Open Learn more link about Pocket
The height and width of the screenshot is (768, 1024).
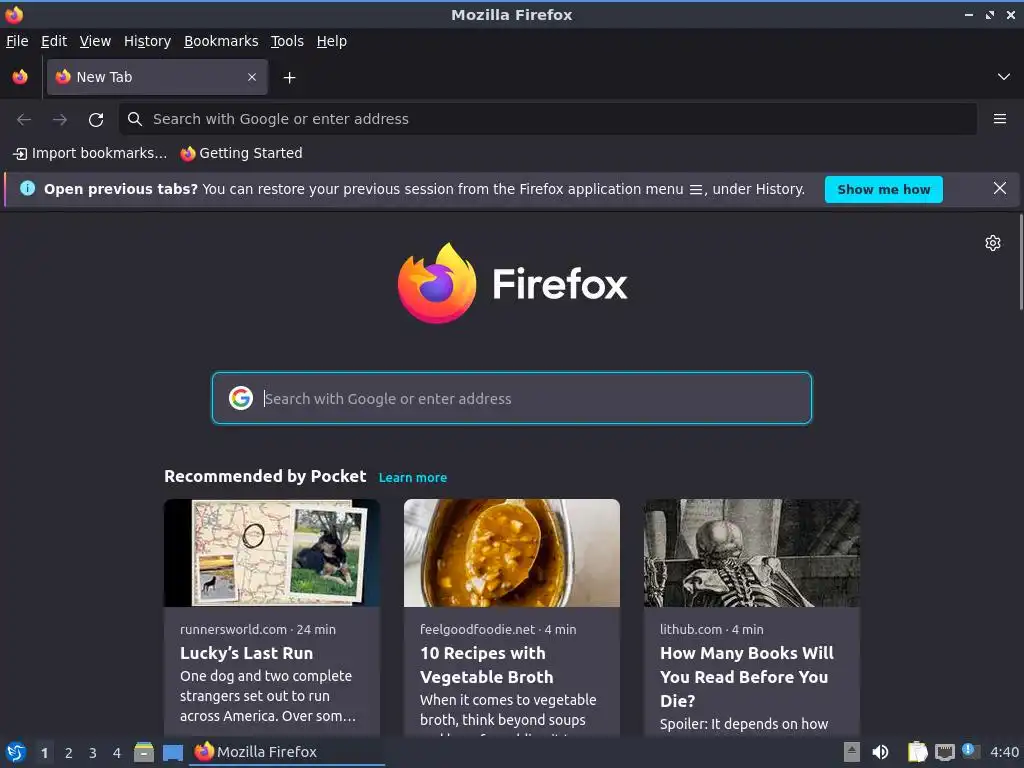click(413, 477)
